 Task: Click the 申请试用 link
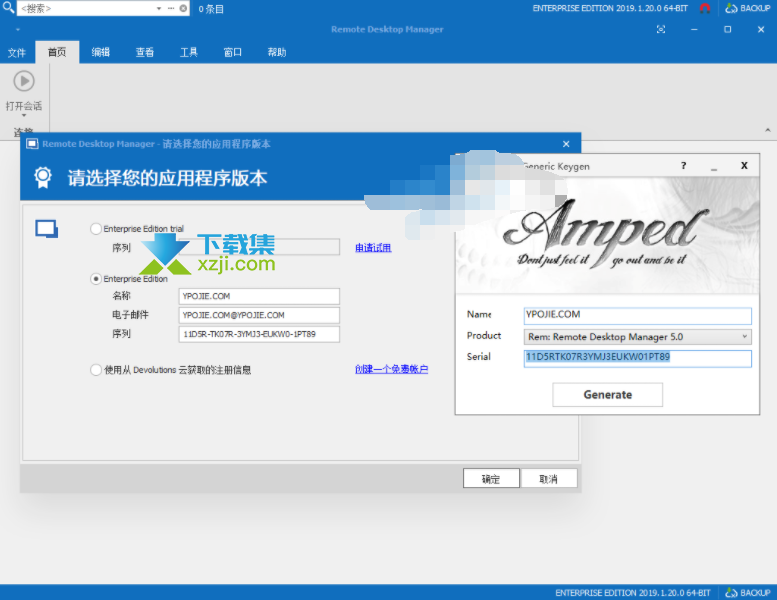[373, 248]
